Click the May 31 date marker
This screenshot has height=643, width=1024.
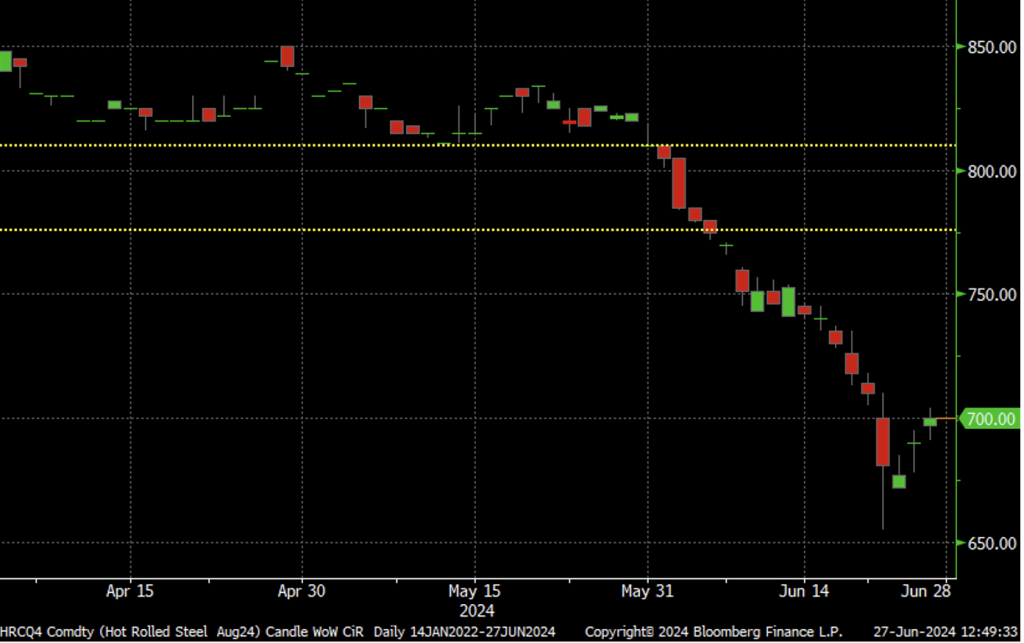point(648,591)
